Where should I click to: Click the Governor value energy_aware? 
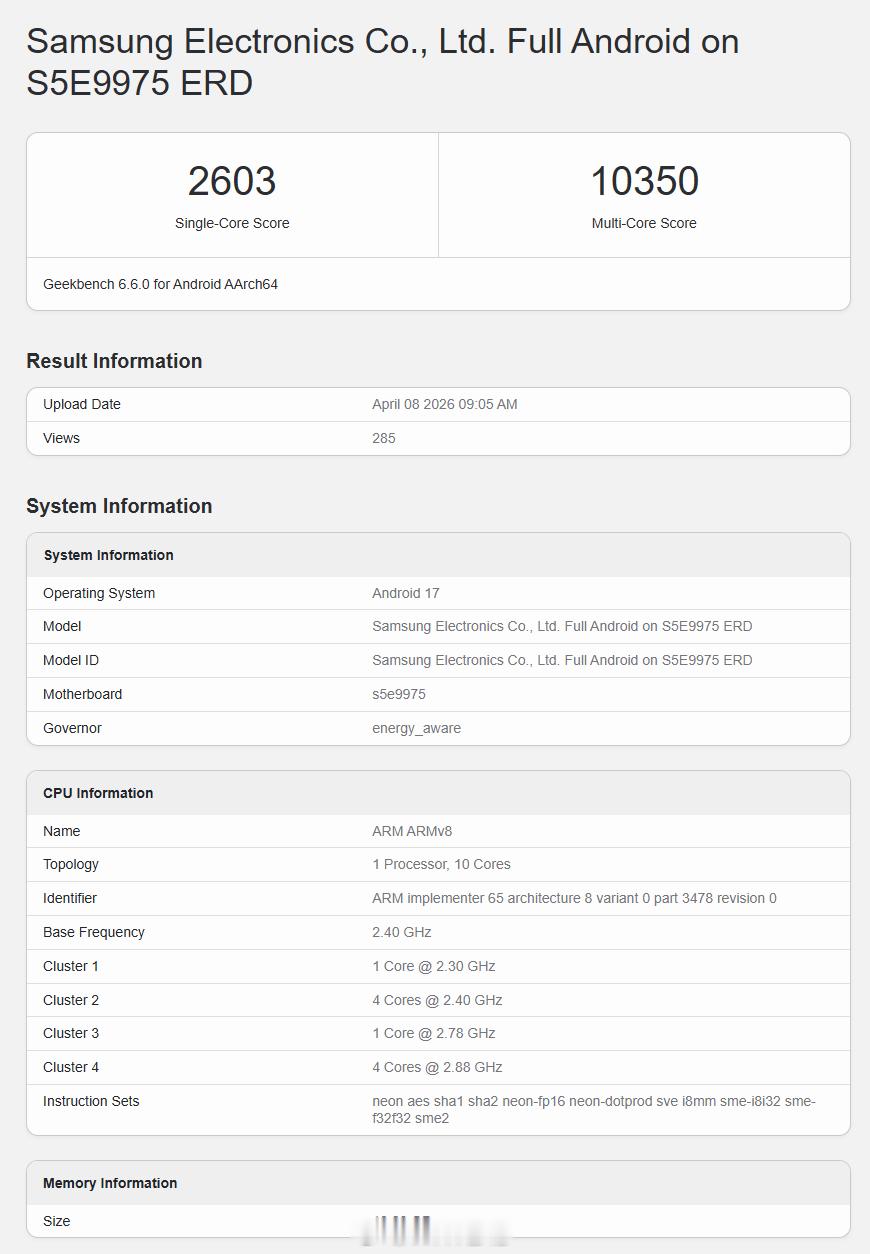[x=416, y=728]
